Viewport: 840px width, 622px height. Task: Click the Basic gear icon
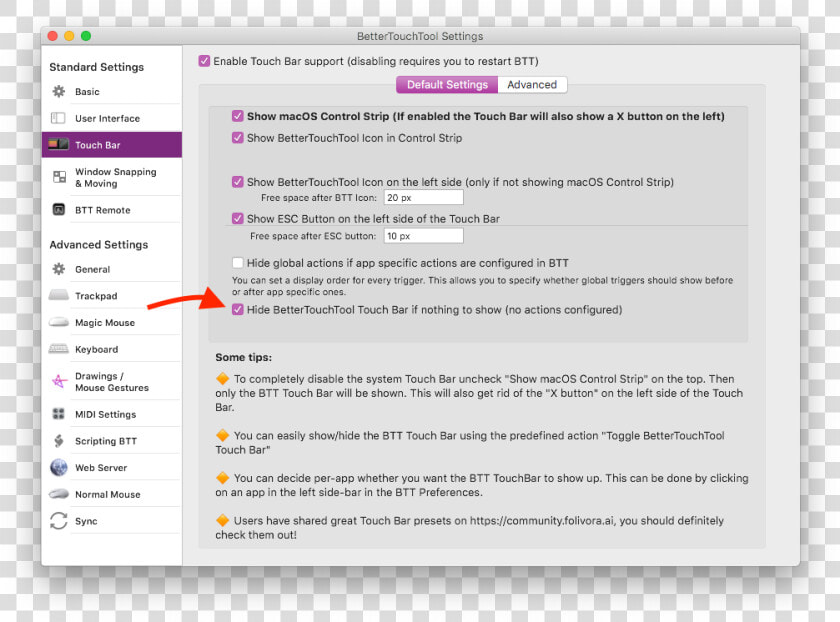click(x=59, y=92)
